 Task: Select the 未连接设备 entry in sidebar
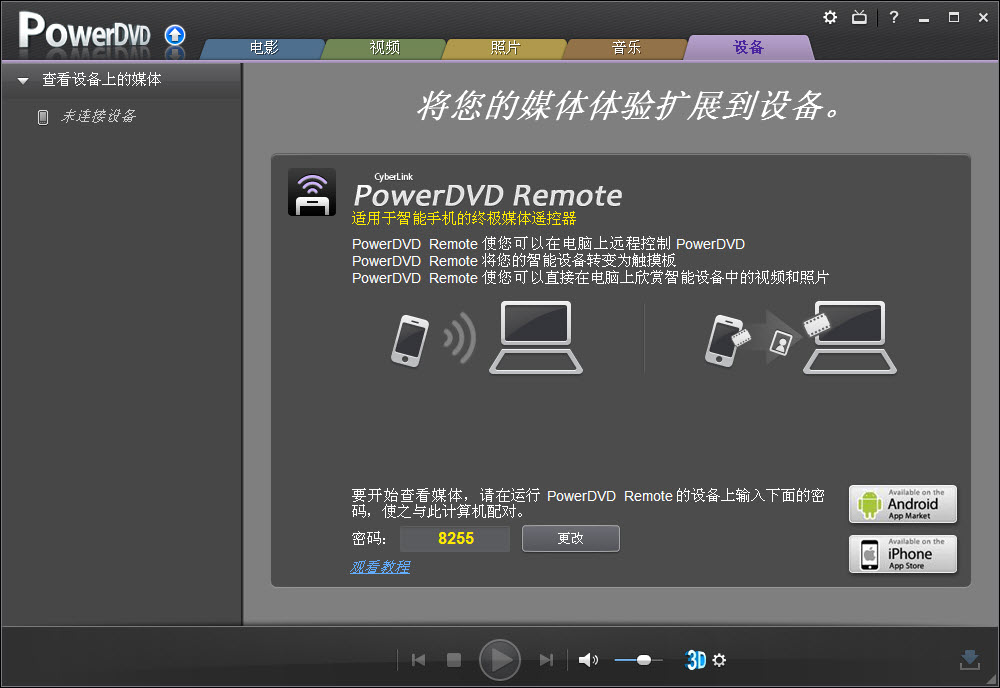pos(98,116)
